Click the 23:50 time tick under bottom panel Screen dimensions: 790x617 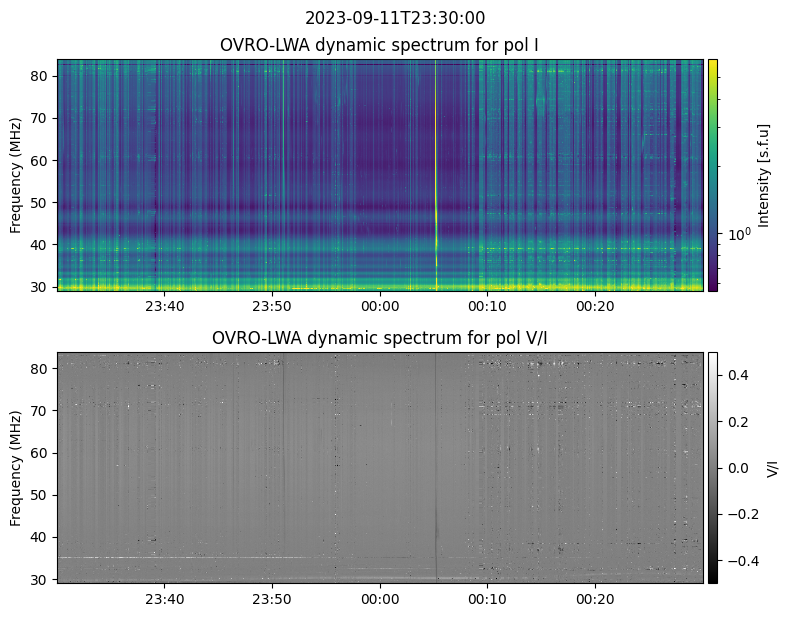click(272, 599)
